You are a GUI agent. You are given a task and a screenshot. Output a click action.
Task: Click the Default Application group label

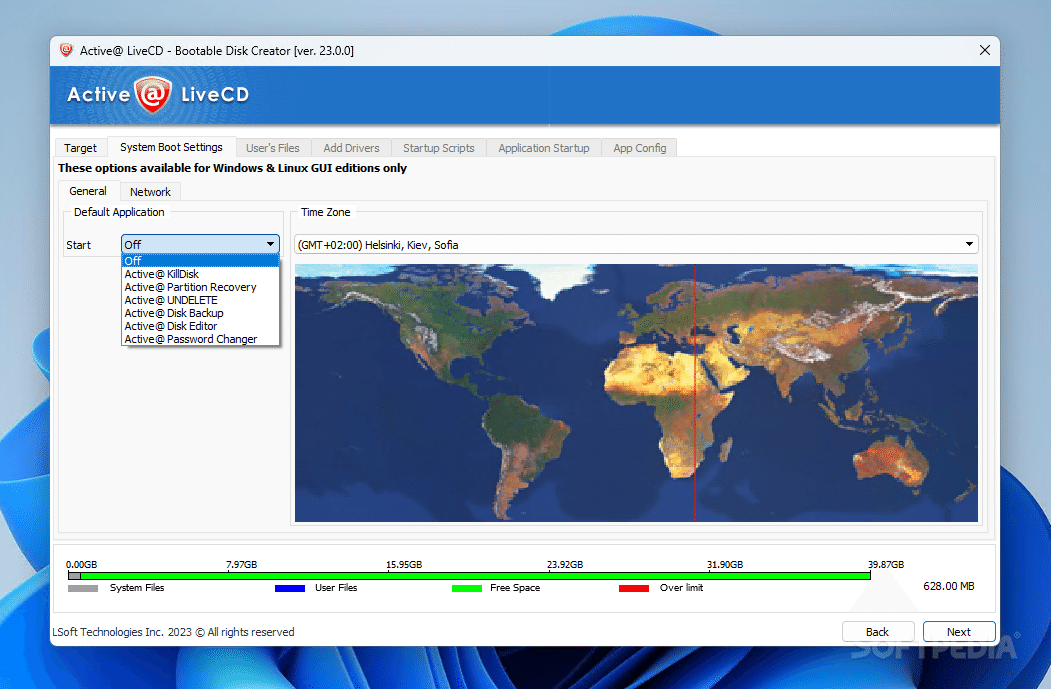(x=119, y=212)
